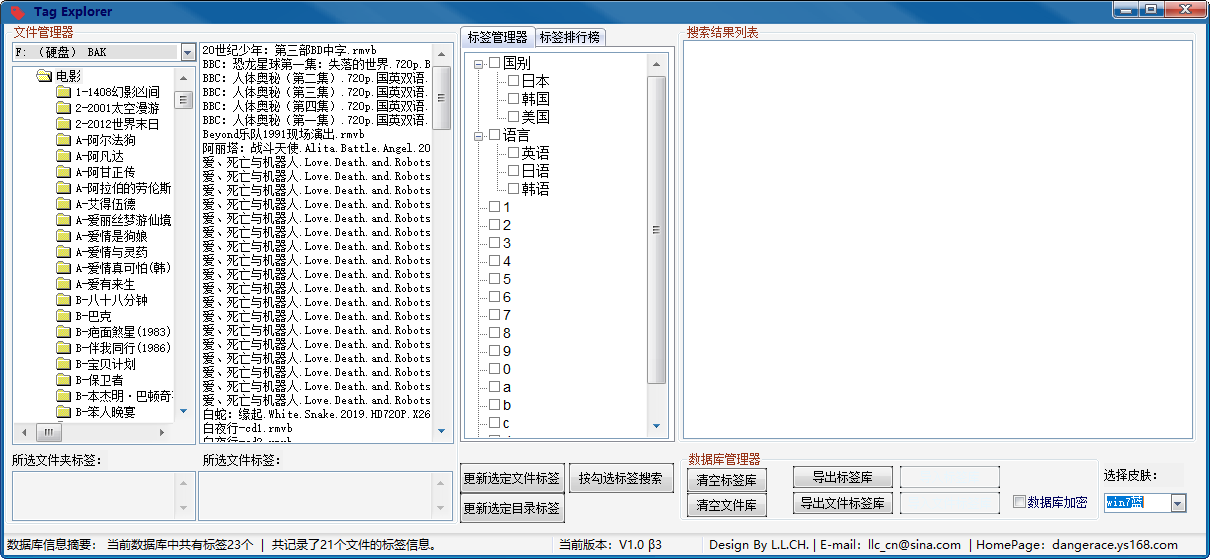The image size is (1210, 559).
Task: Switch to the 标签排行榜 tab
Action: pos(571,38)
